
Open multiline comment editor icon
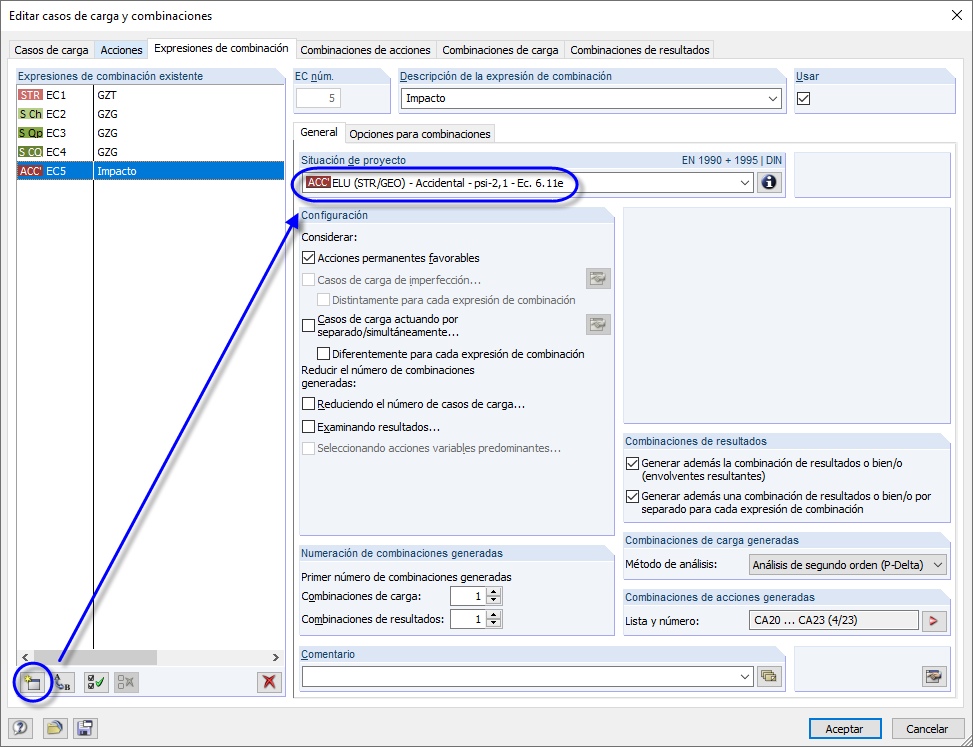[768, 676]
